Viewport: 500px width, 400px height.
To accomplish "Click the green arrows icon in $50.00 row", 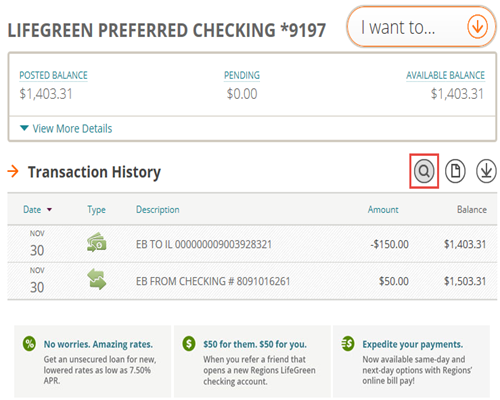I will point(97,279).
